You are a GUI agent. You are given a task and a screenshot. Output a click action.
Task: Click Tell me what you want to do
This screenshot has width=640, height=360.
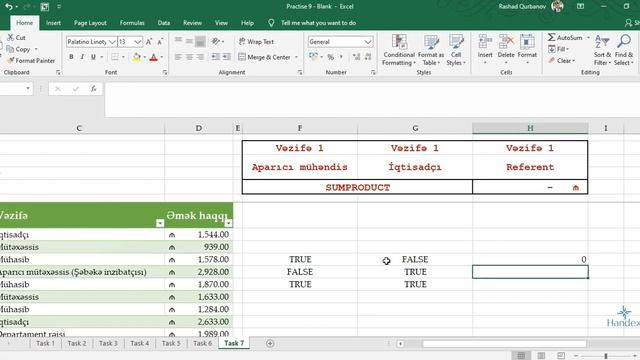pyautogui.click(x=318, y=23)
